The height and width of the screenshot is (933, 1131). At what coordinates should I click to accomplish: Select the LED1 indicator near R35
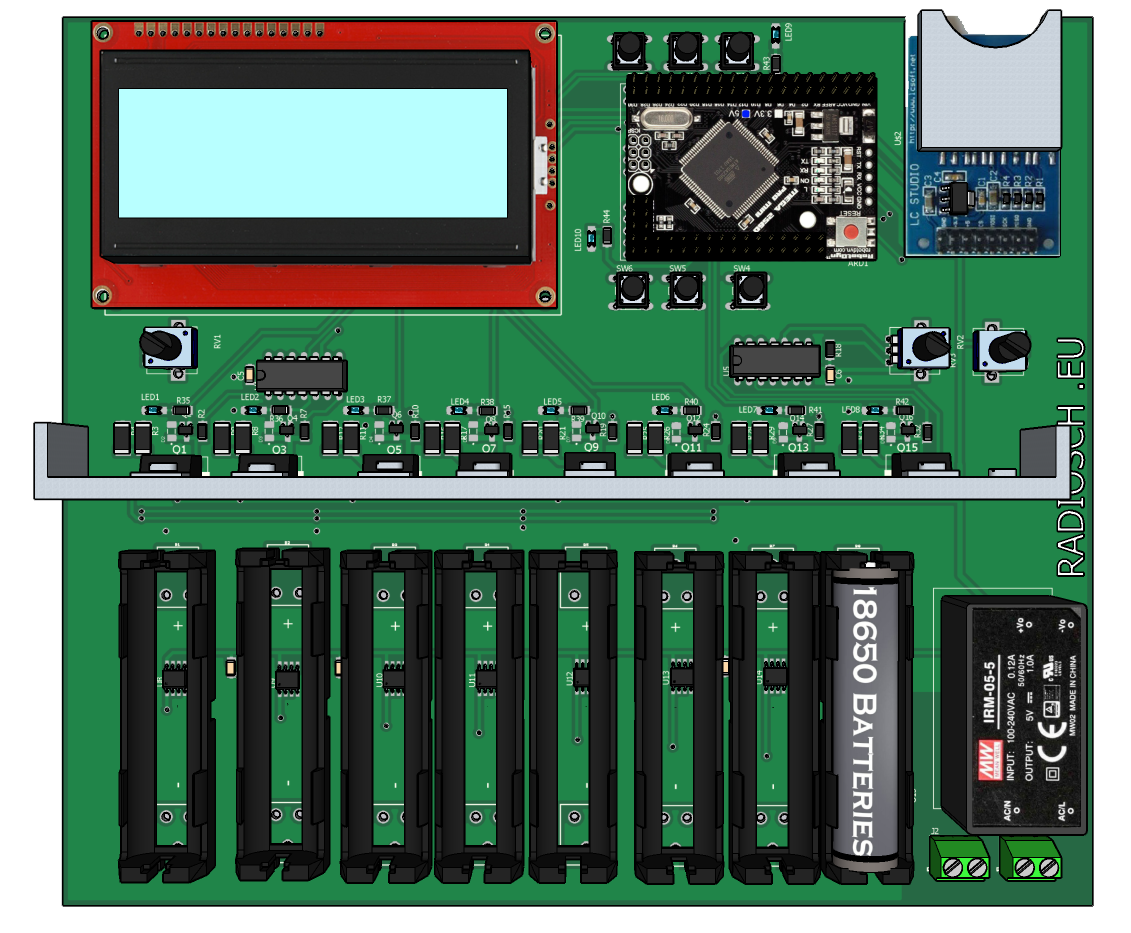tap(152, 409)
